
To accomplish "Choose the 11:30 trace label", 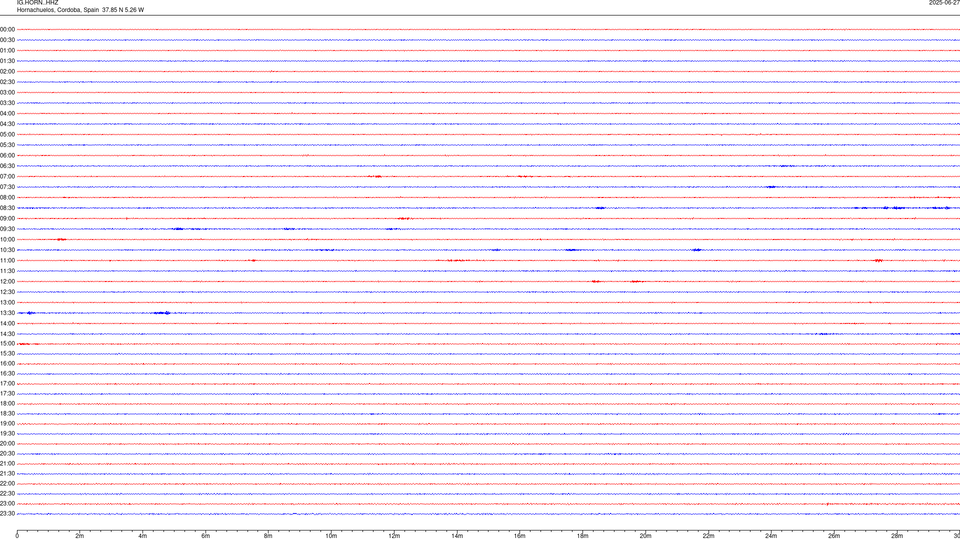I will tap(7, 271).
